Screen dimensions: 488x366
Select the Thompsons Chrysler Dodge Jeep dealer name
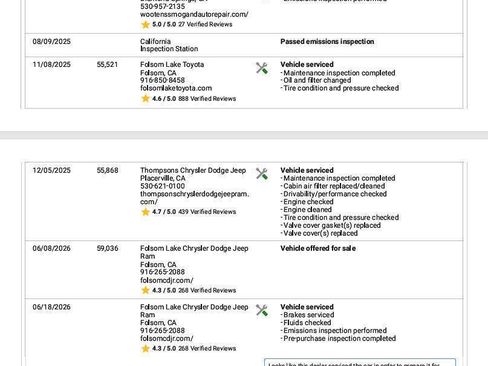(193, 170)
